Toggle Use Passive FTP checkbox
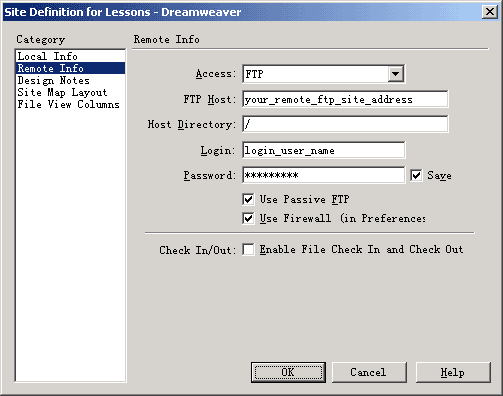Image resolution: width=503 pixels, height=396 pixels. click(248, 199)
